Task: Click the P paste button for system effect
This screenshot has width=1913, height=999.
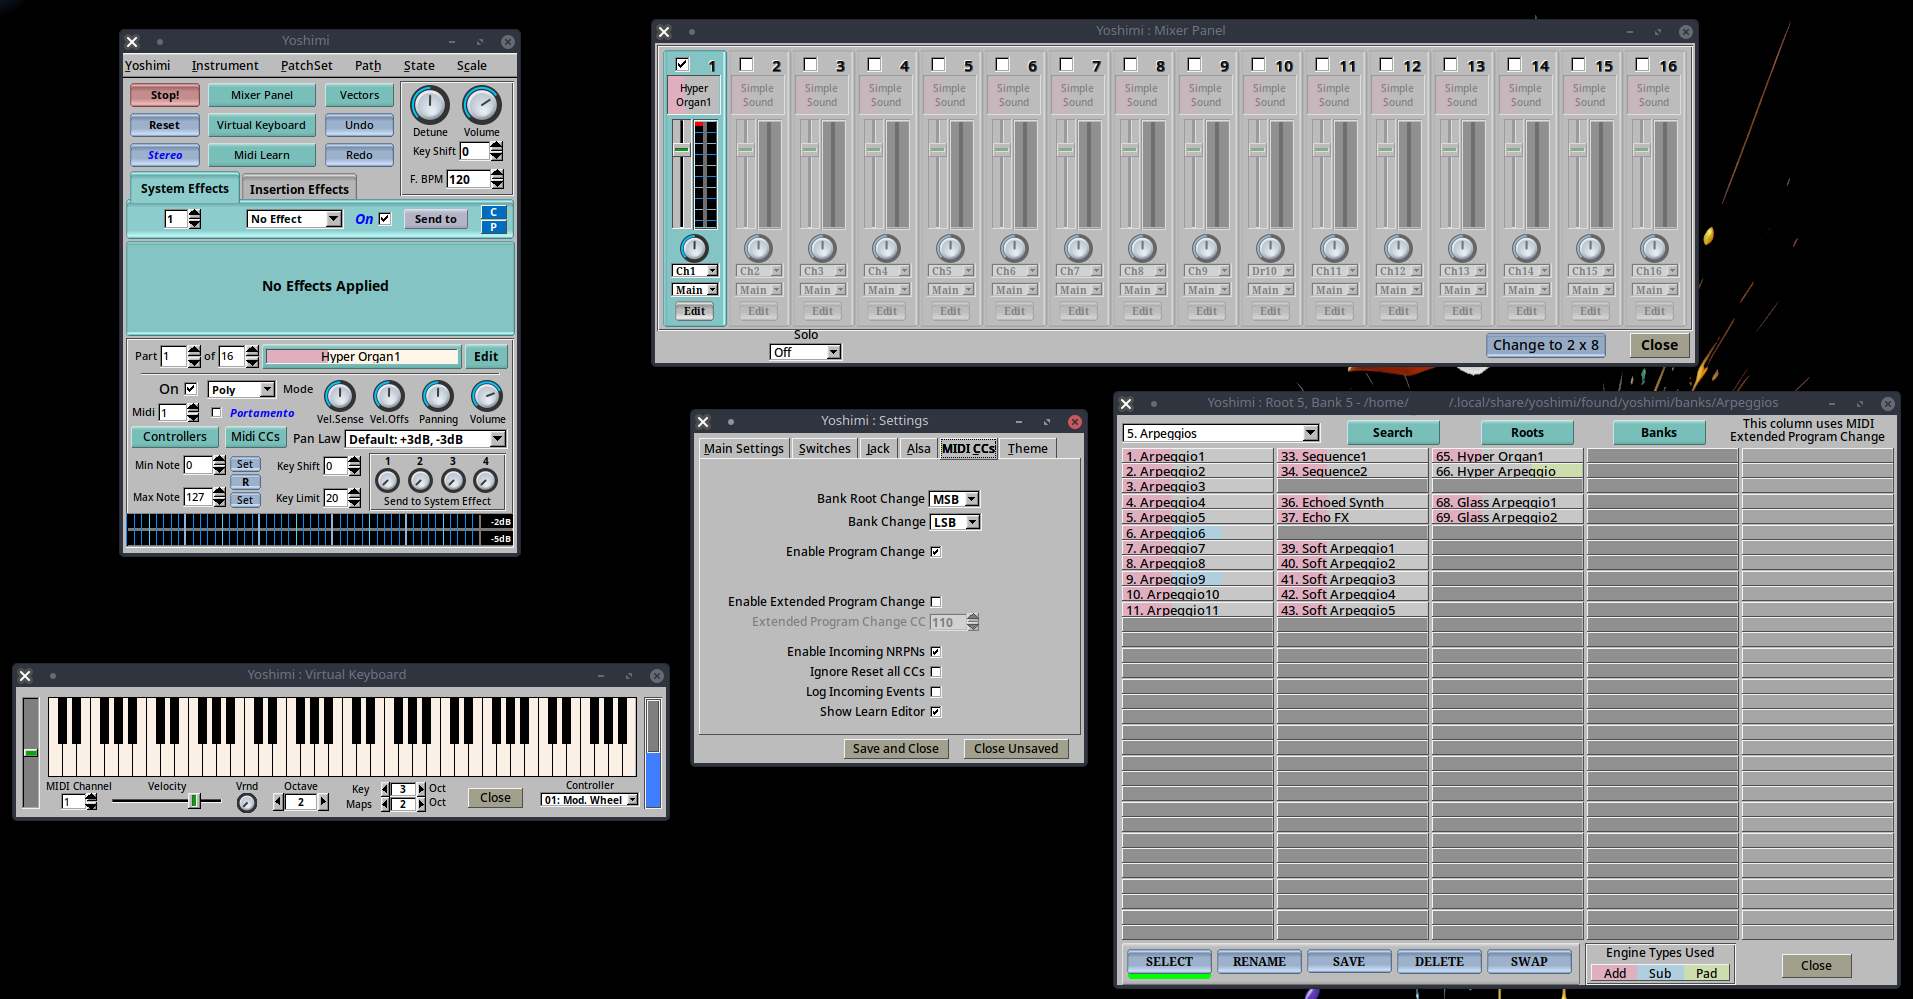Action: click(x=494, y=227)
